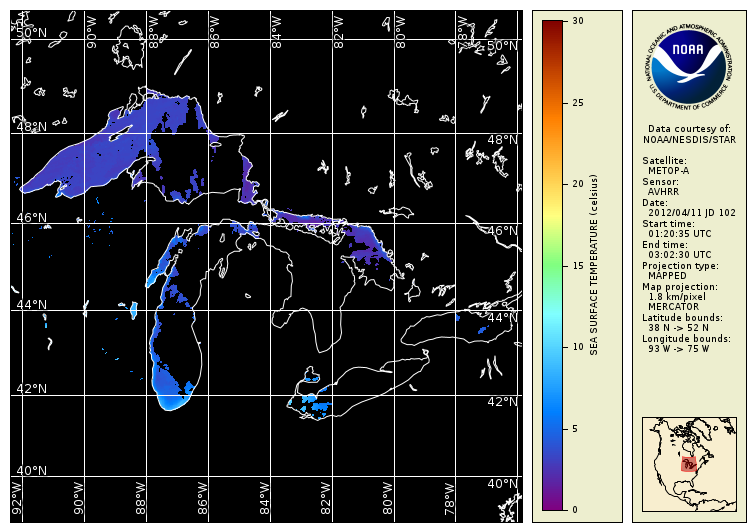Select the '38 N -> 52 N' latitude value

(x=678, y=328)
